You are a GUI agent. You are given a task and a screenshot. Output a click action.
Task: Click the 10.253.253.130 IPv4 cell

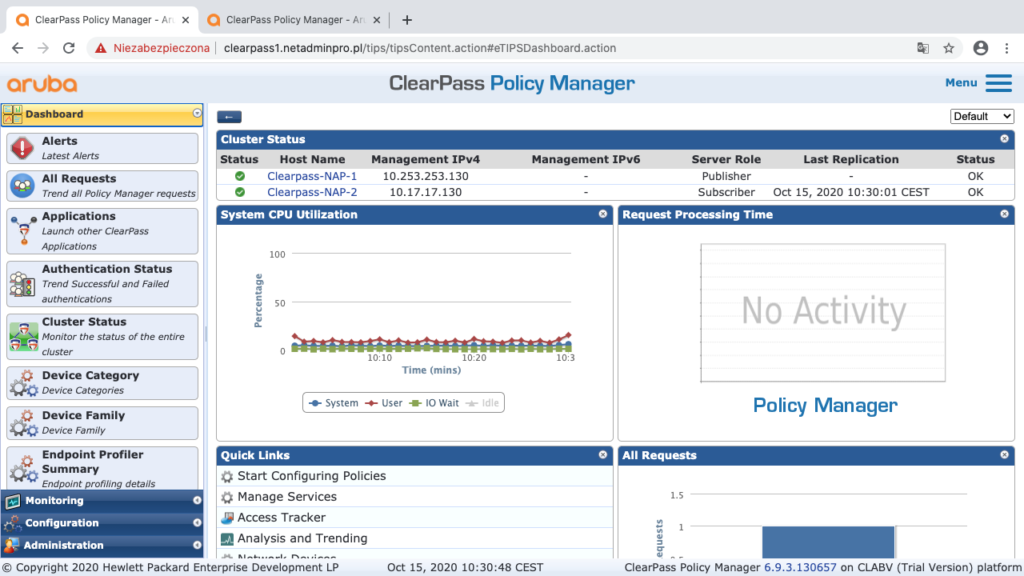(426, 176)
